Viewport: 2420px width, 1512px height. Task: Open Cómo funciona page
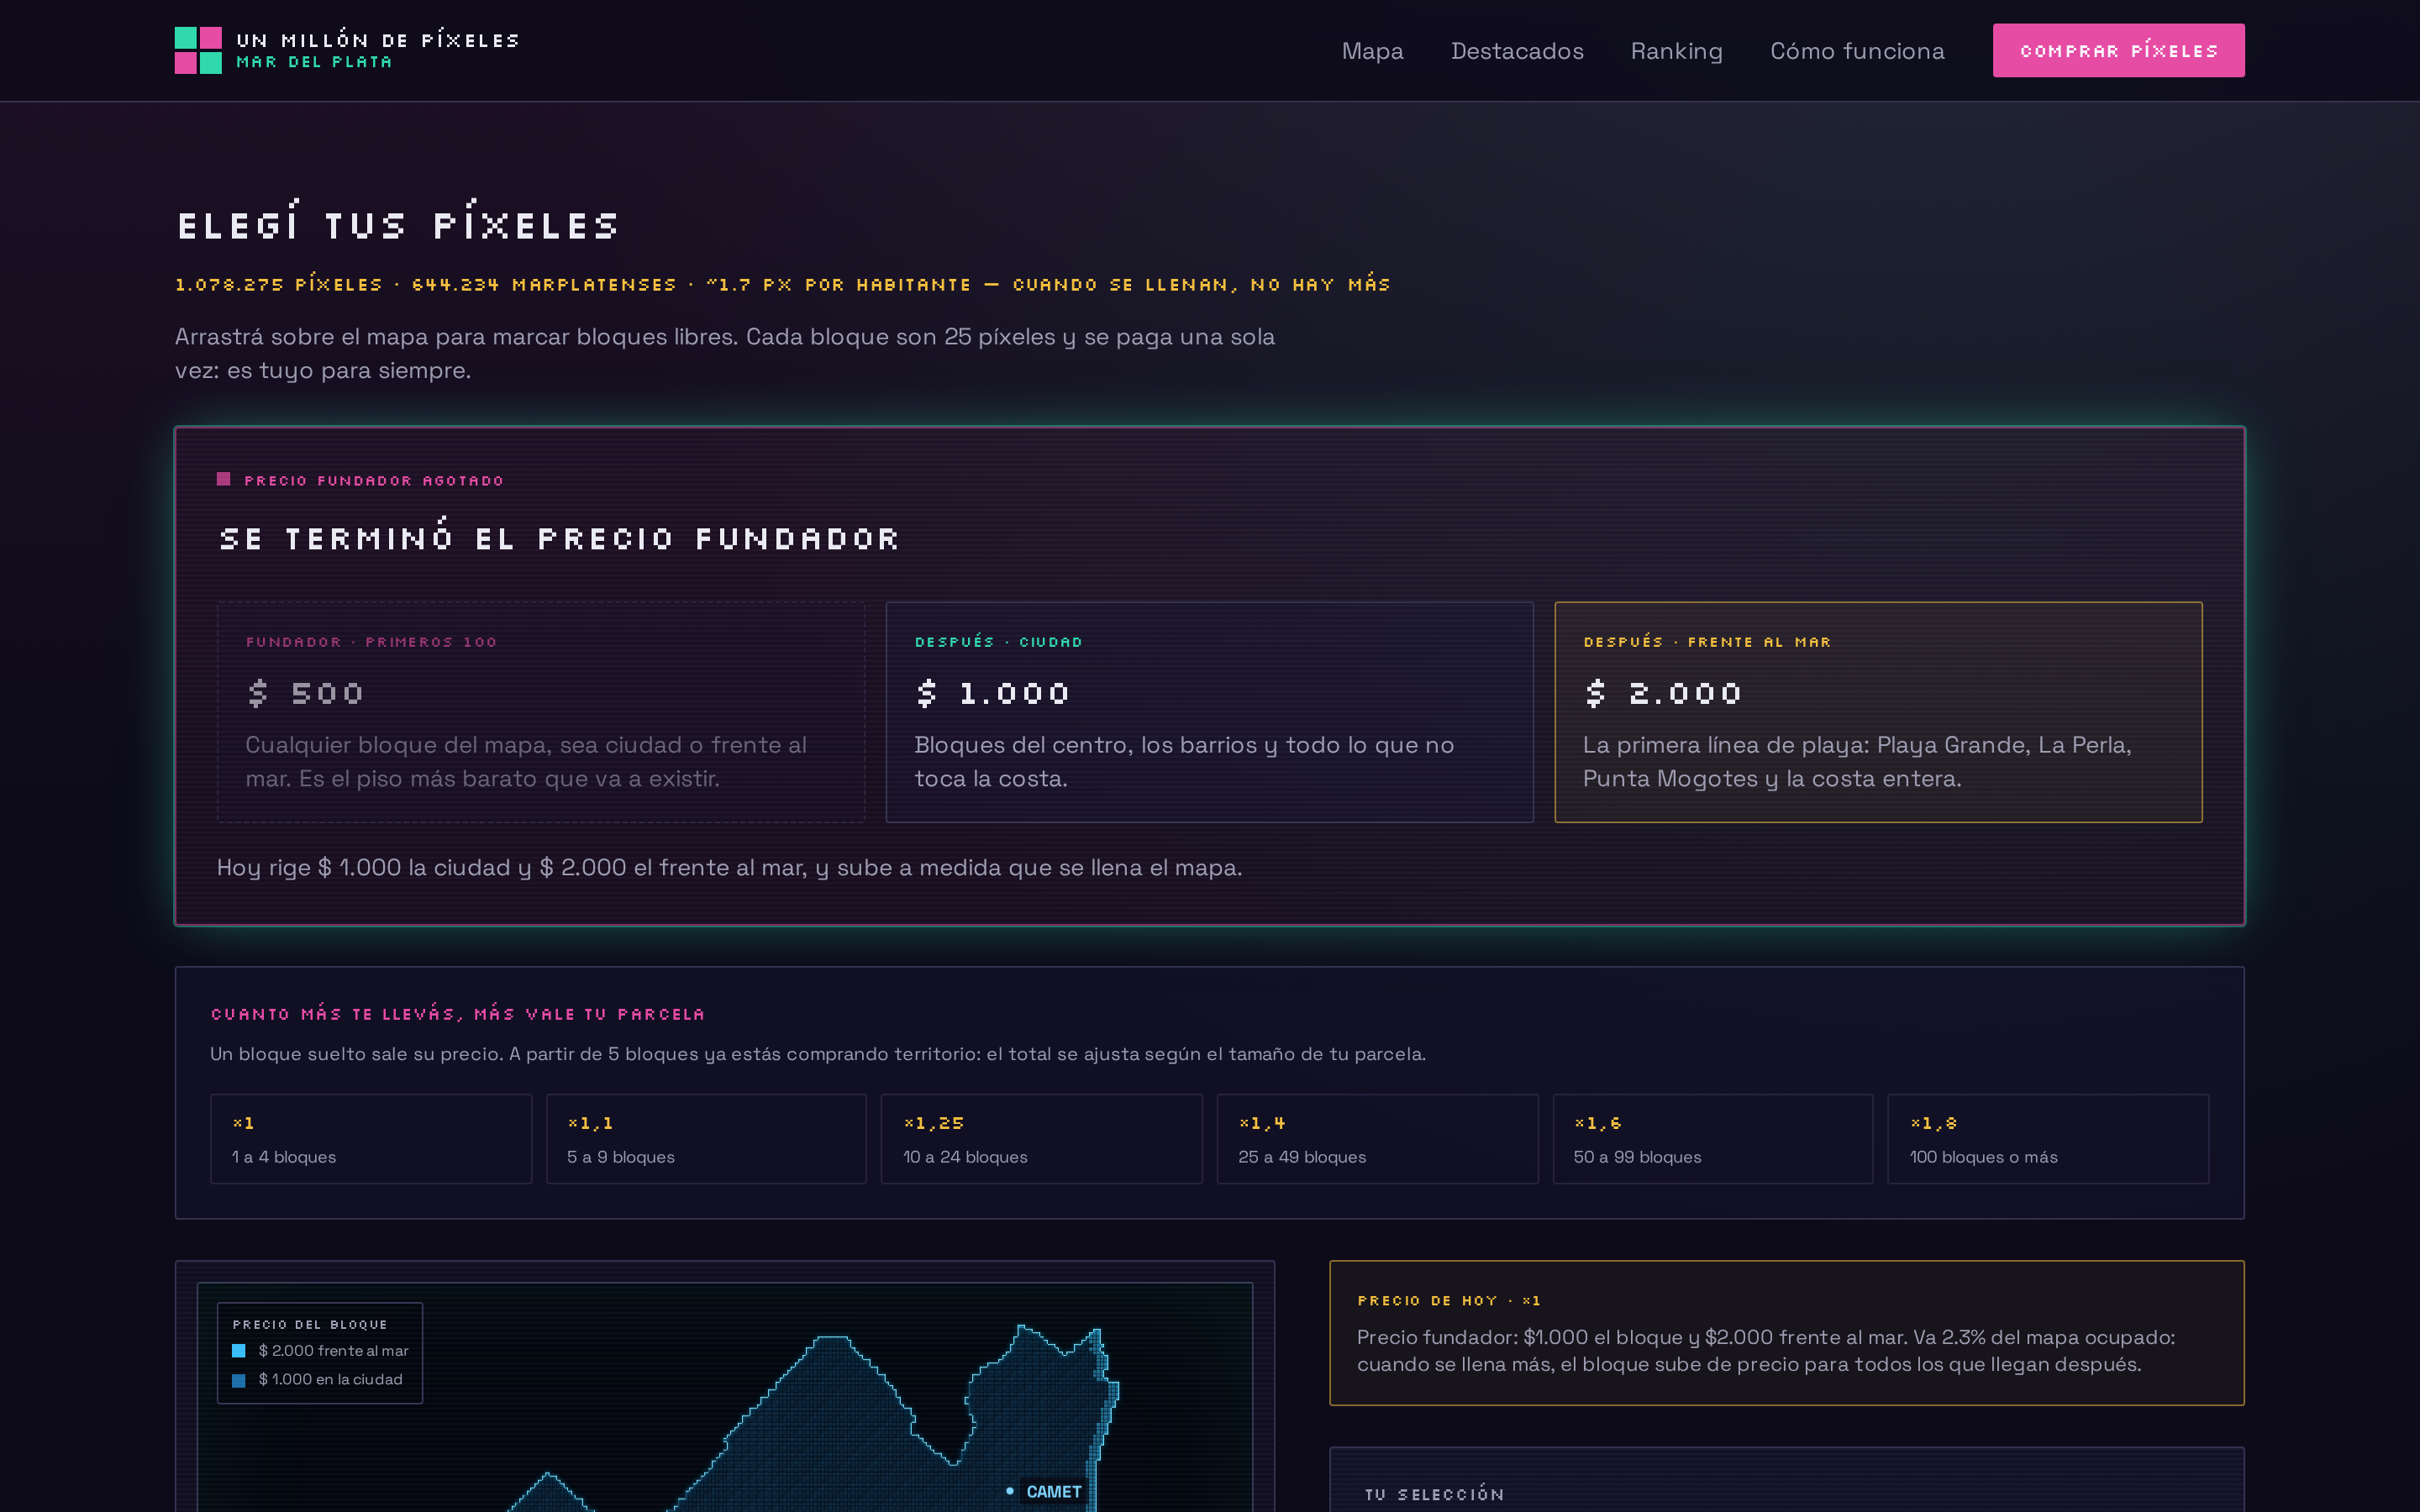[1857, 51]
